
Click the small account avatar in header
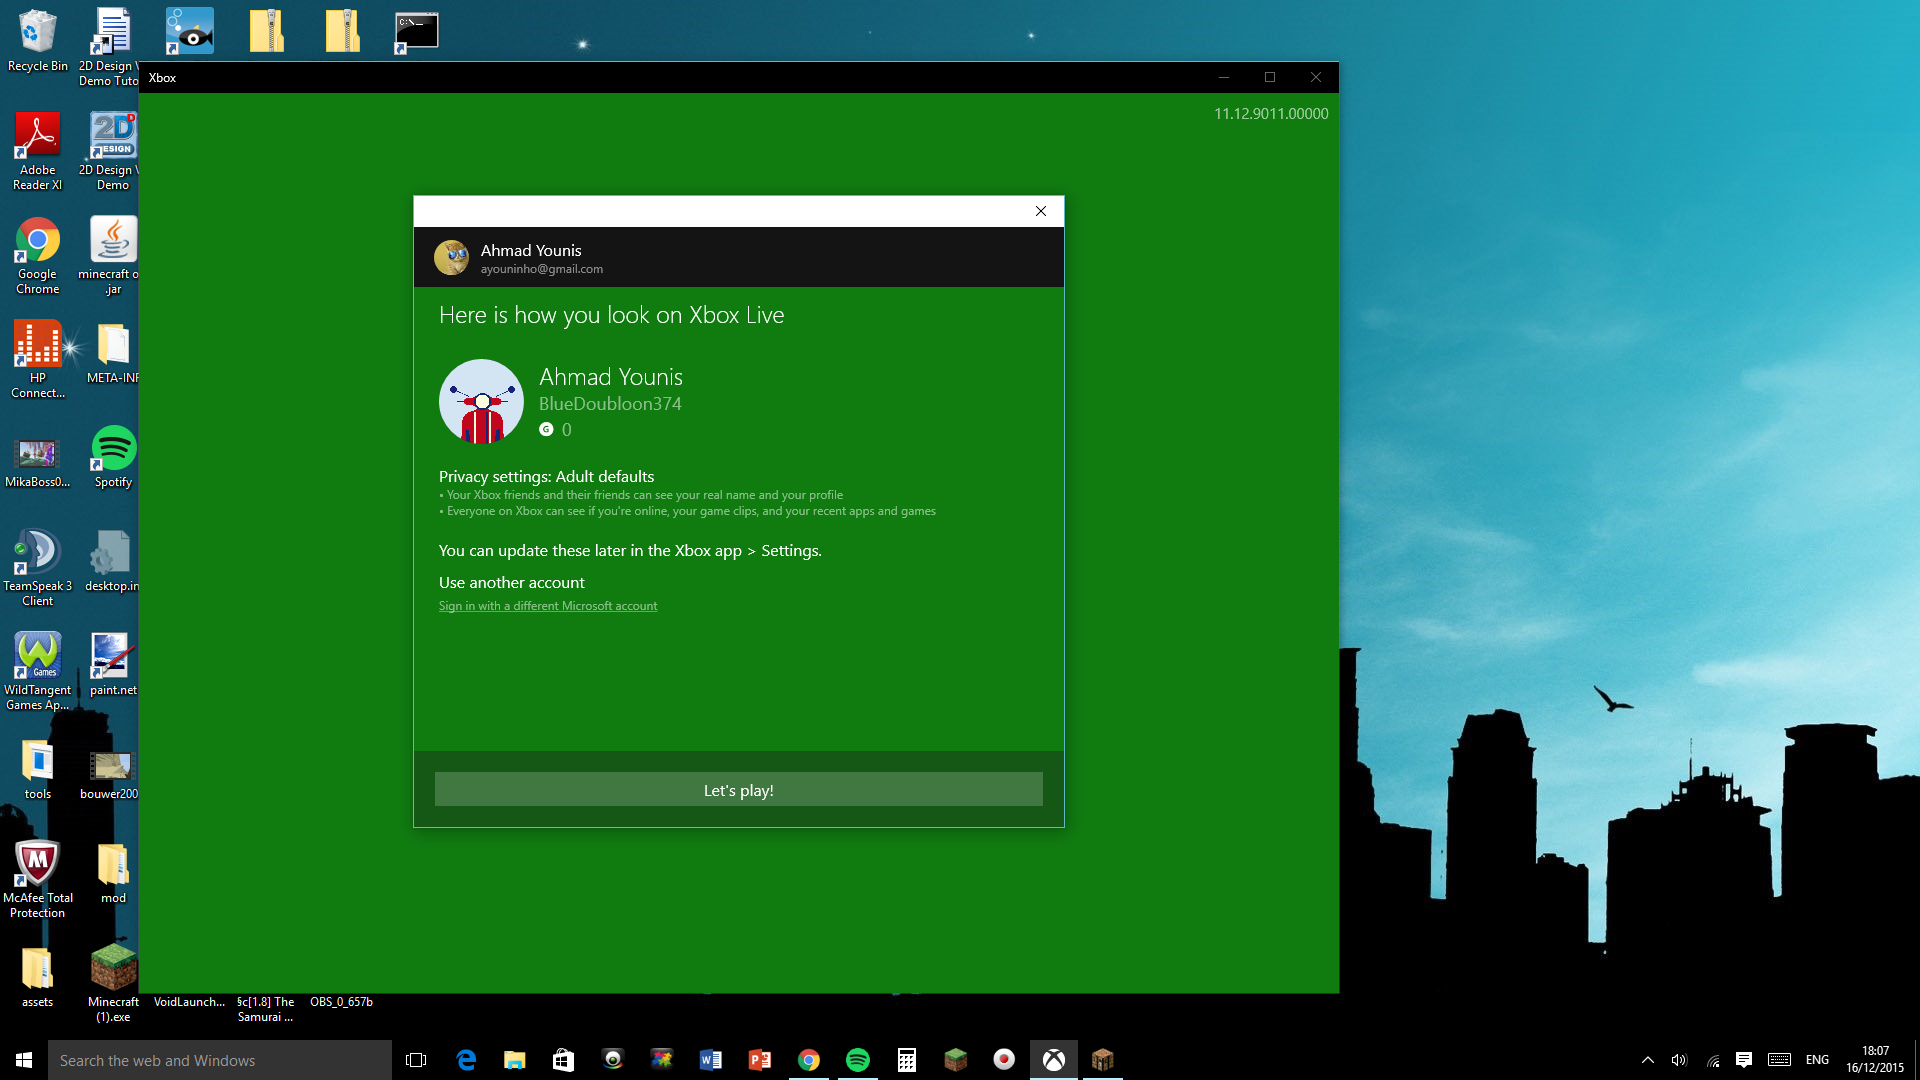click(x=451, y=257)
